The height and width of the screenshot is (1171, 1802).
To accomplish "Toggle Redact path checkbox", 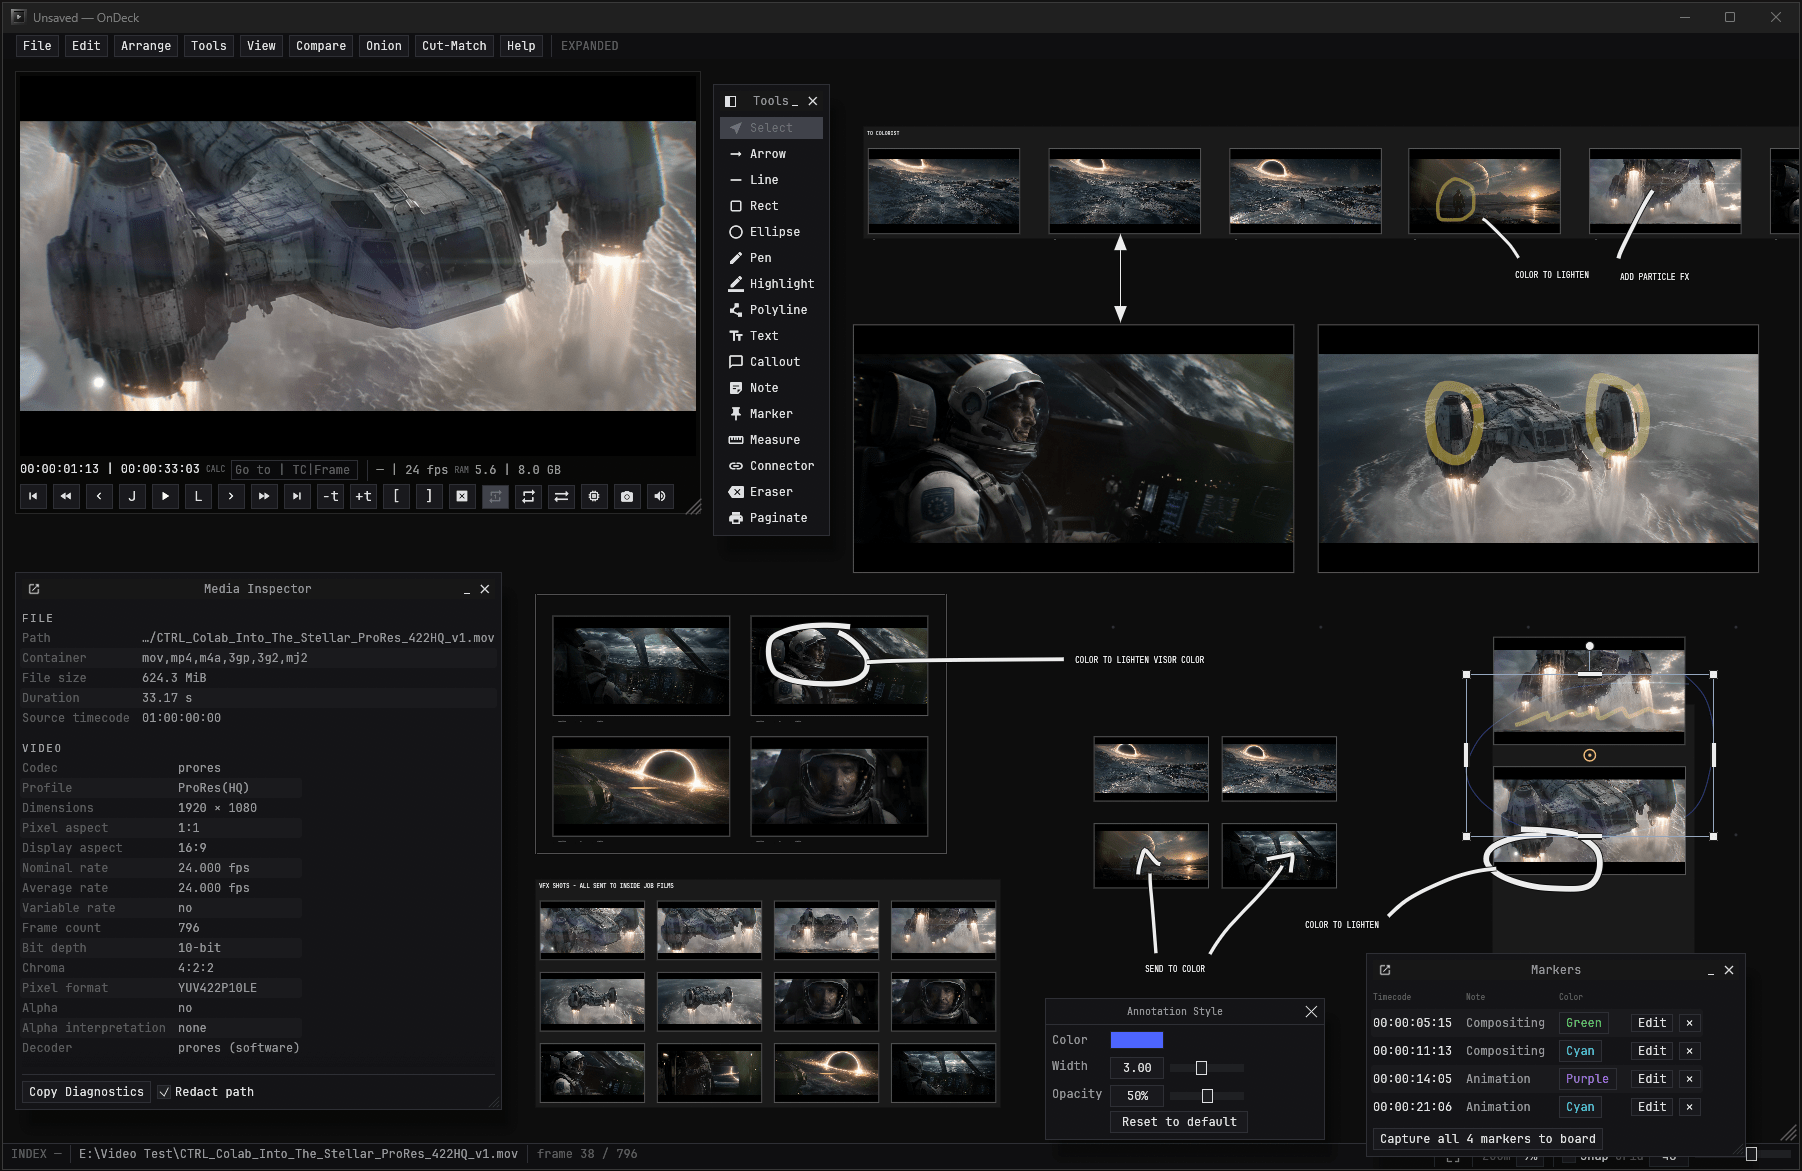I will [164, 1092].
